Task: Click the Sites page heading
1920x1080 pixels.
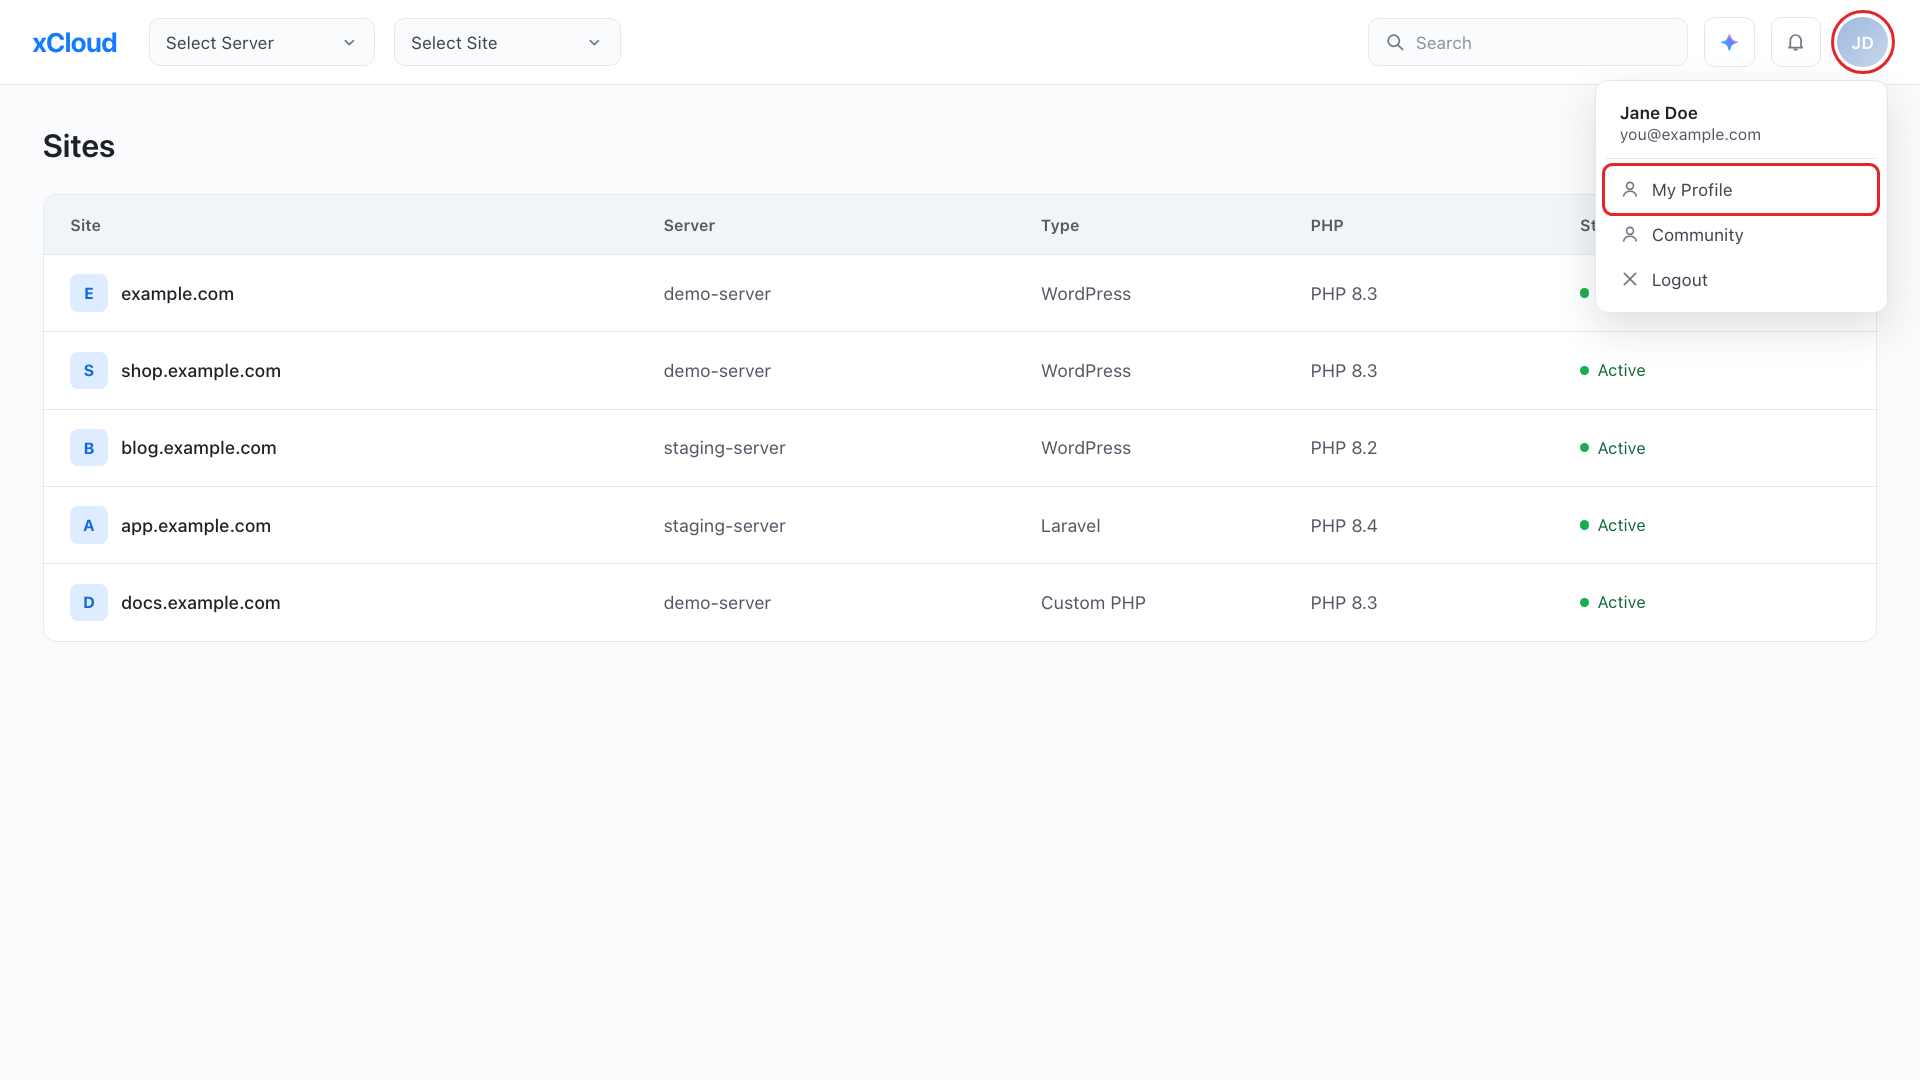Action: (x=79, y=146)
